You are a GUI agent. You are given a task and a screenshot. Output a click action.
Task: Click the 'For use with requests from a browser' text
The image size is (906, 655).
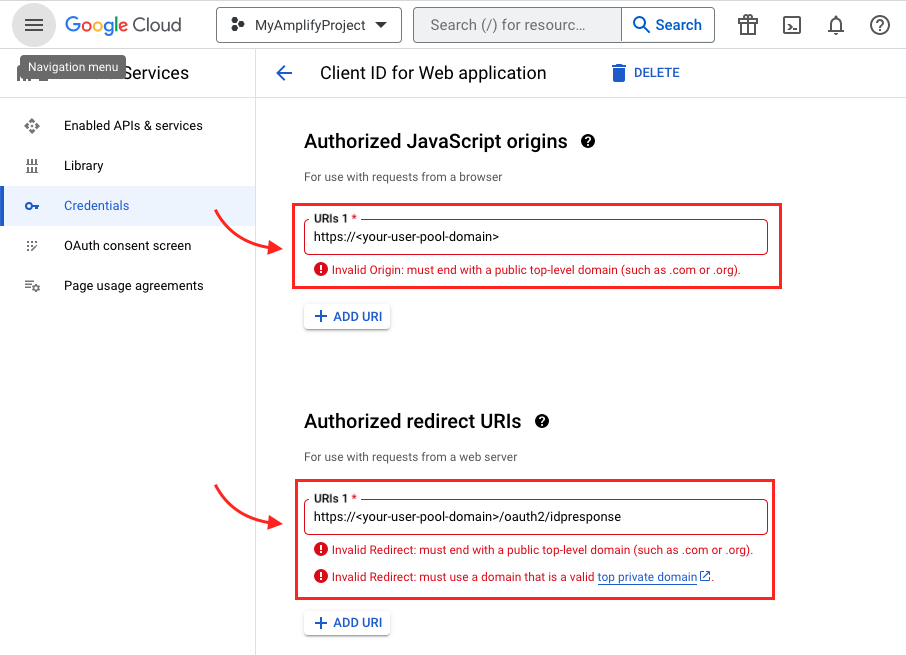pyautogui.click(x=403, y=177)
